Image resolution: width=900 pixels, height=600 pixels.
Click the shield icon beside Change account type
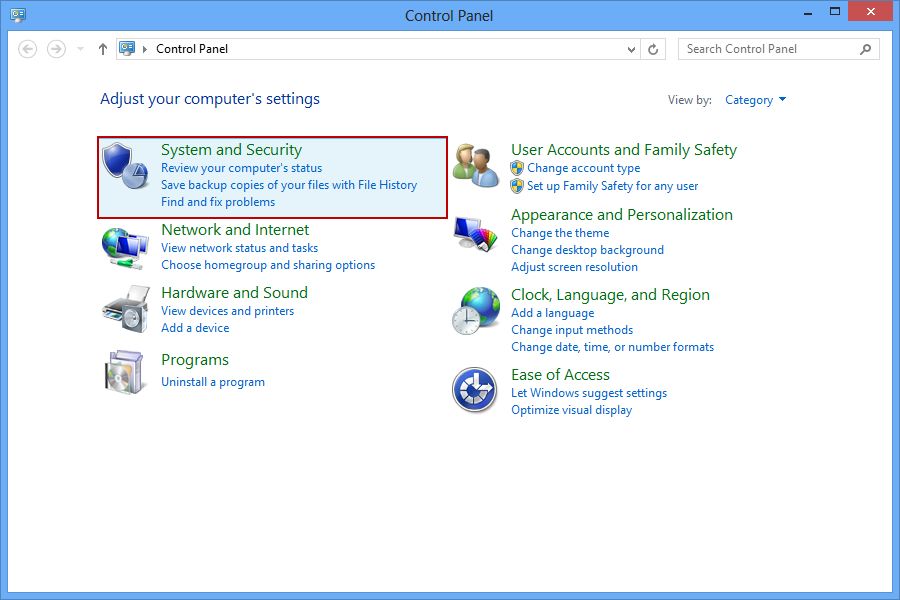(517, 168)
